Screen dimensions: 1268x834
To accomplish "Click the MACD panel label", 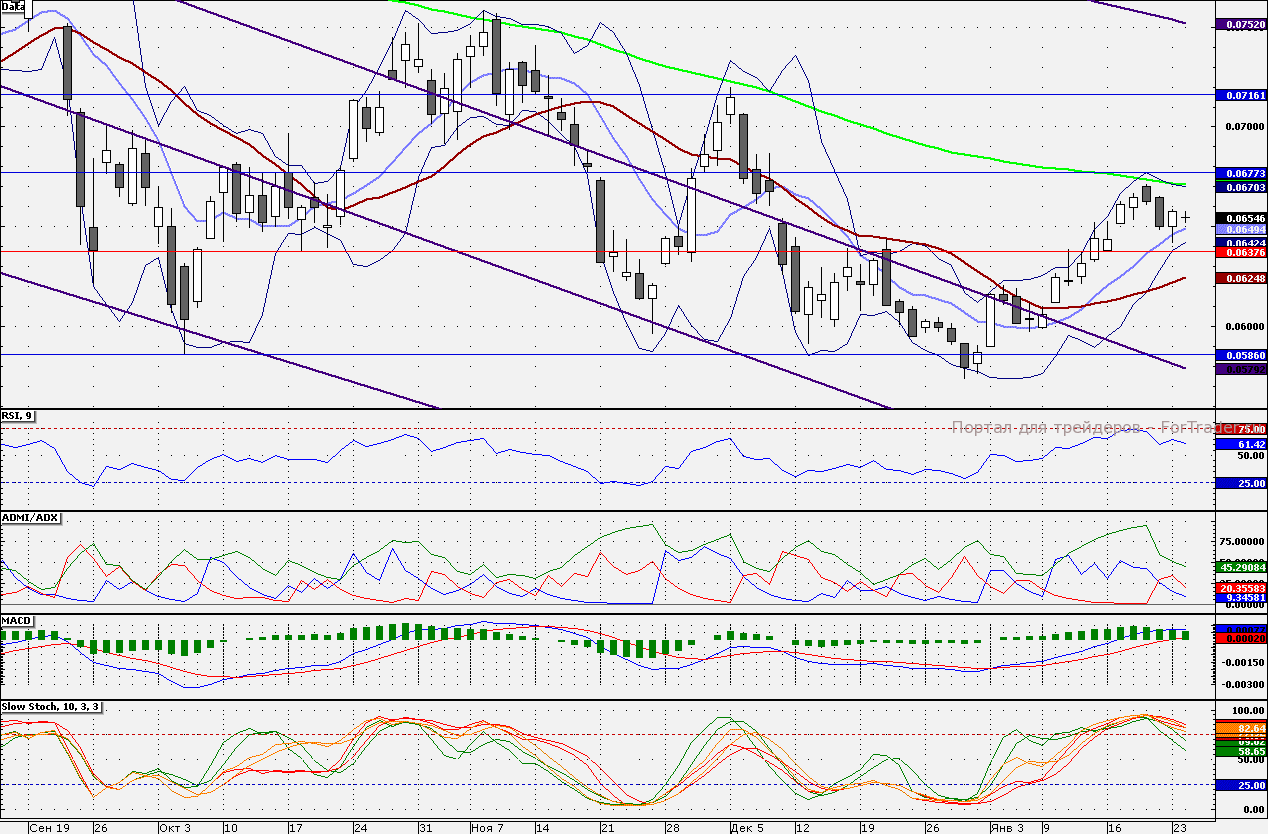I will tap(17, 621).
